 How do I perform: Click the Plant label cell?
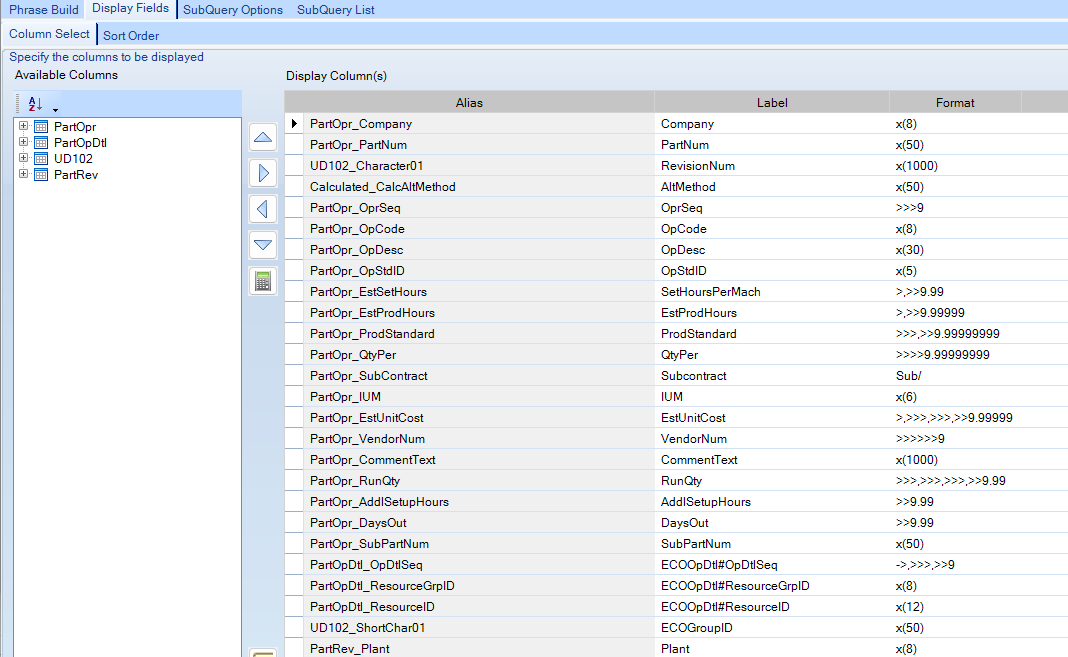tap(772, 649)
